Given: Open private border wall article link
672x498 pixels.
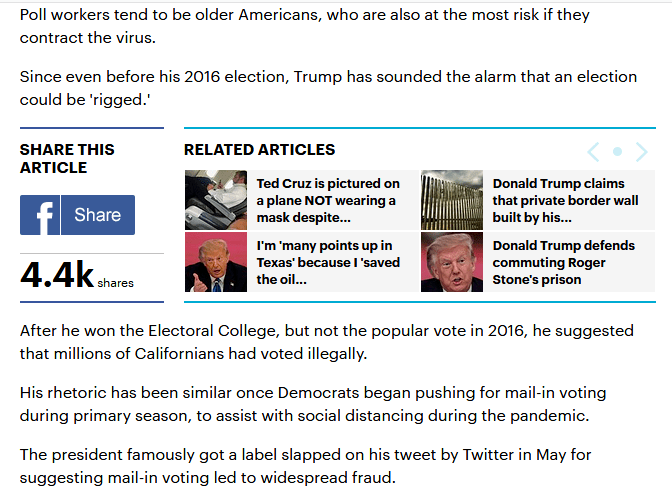Looking at the screenshot, I should point(565,200).
